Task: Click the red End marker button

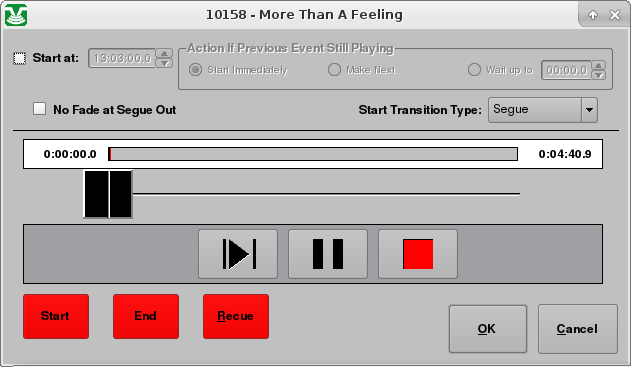Action: click(x=146, y=316)
